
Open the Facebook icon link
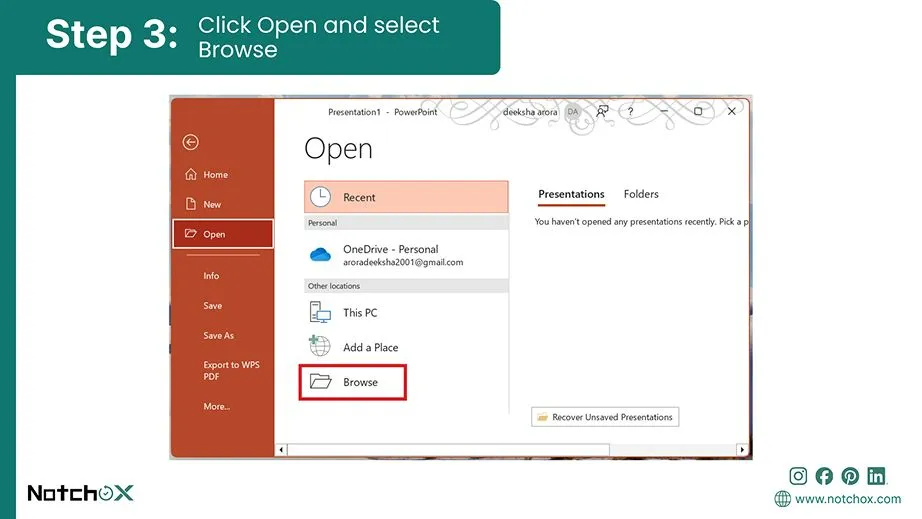pos(824,476)
